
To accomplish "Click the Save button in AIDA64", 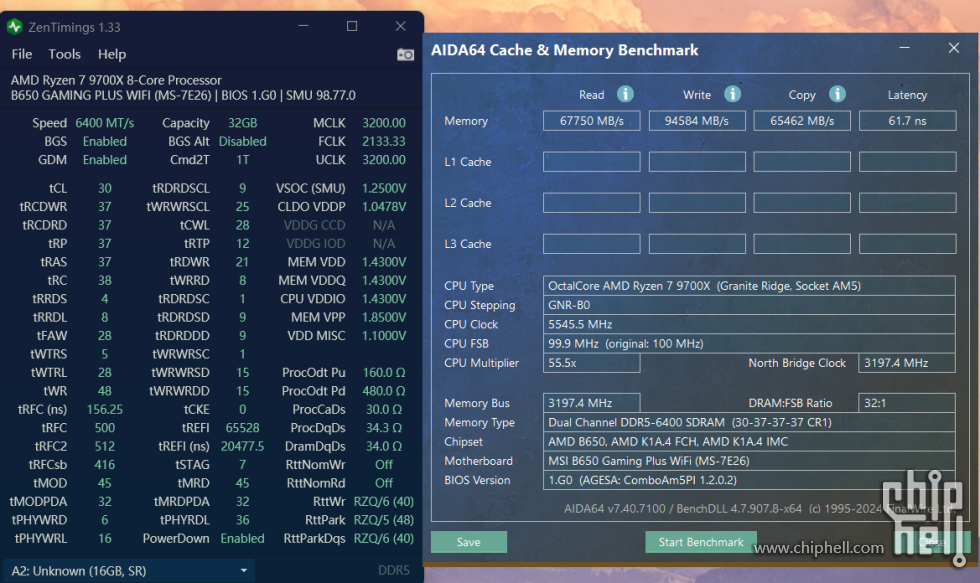I will click(x=469, y=542).
